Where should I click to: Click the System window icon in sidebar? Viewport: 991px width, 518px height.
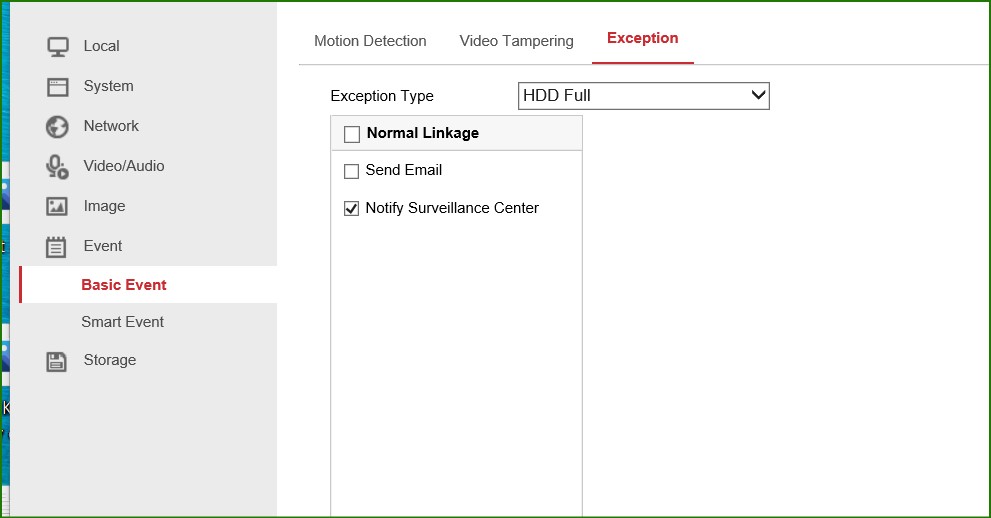[x=58, y=87]
